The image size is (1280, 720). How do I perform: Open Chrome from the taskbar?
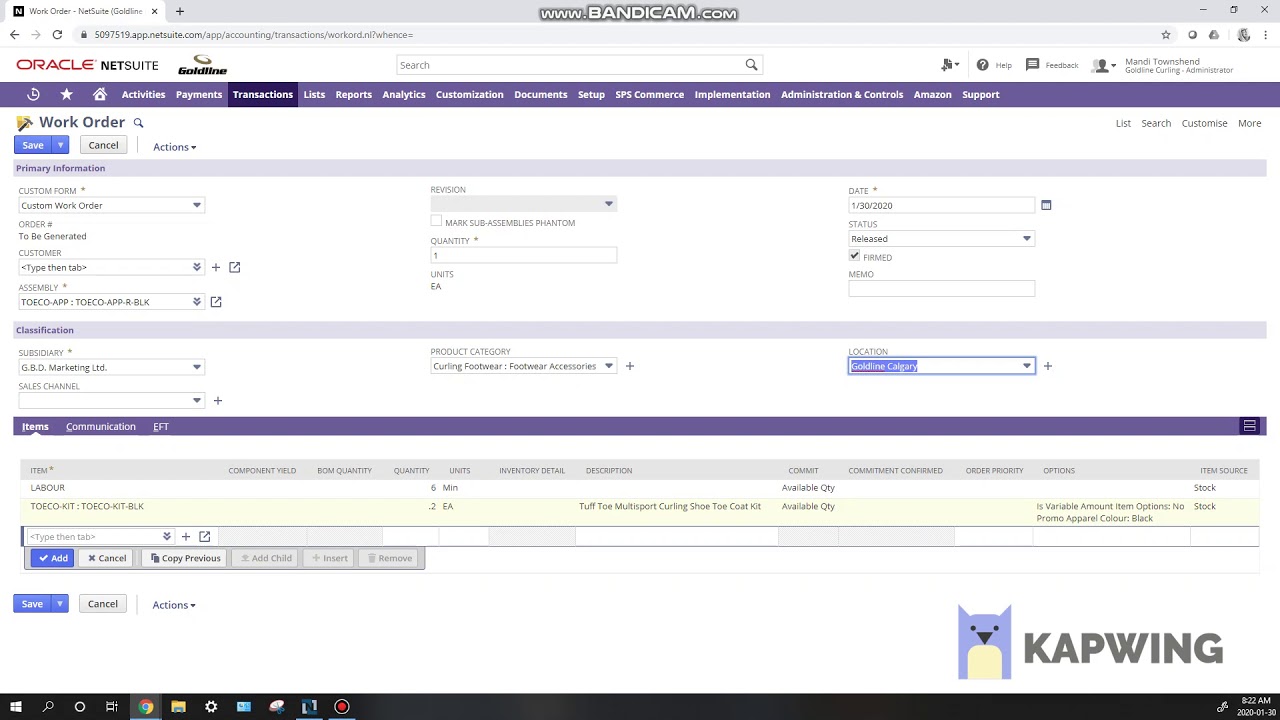point(146,706)
